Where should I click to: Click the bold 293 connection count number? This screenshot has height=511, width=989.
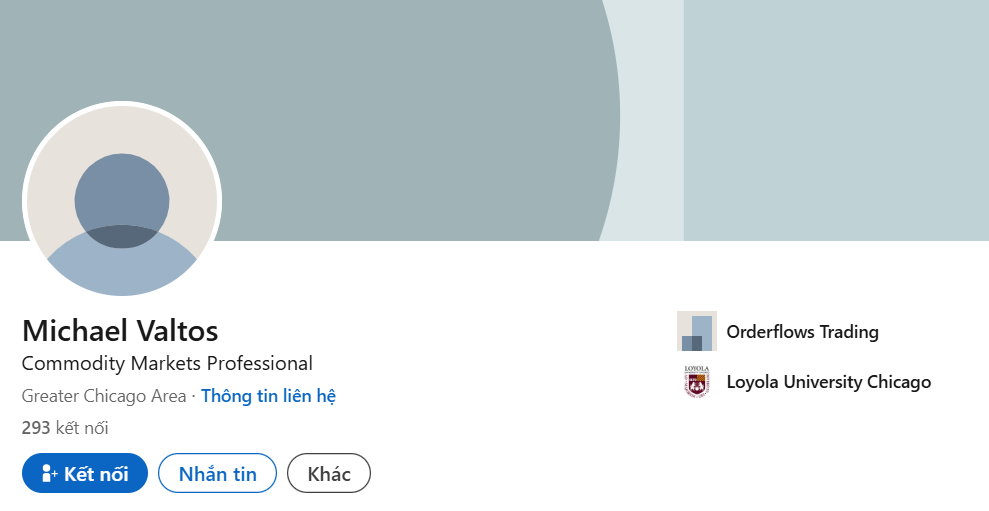[x=36, y=428]
